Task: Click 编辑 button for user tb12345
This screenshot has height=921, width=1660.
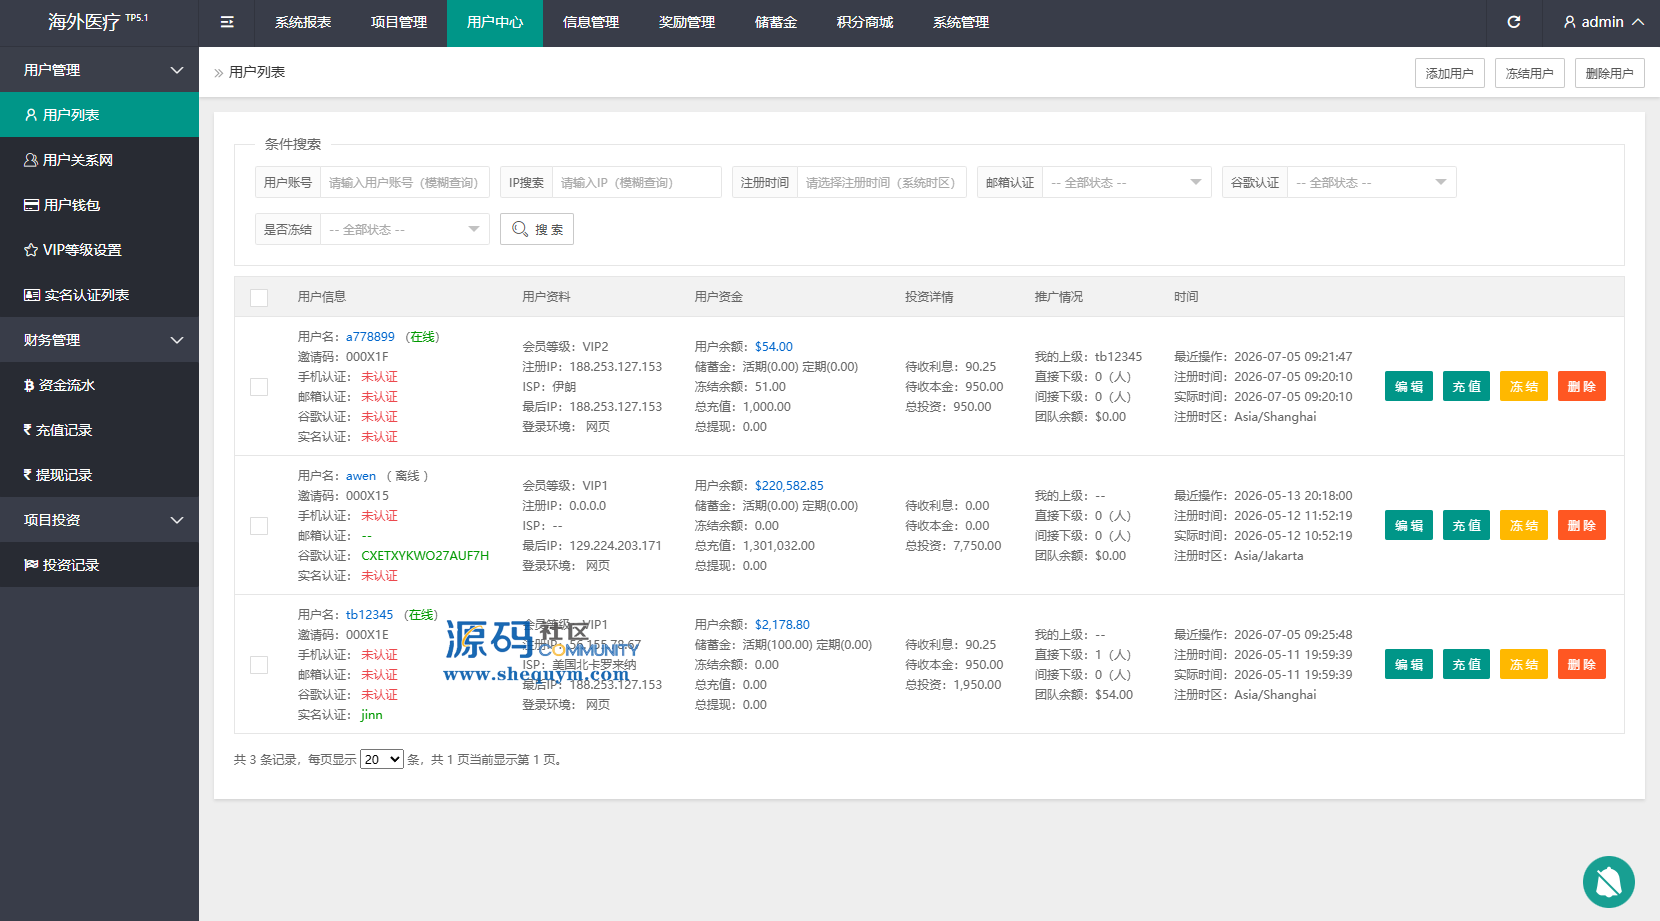Action: point(1409,664)
